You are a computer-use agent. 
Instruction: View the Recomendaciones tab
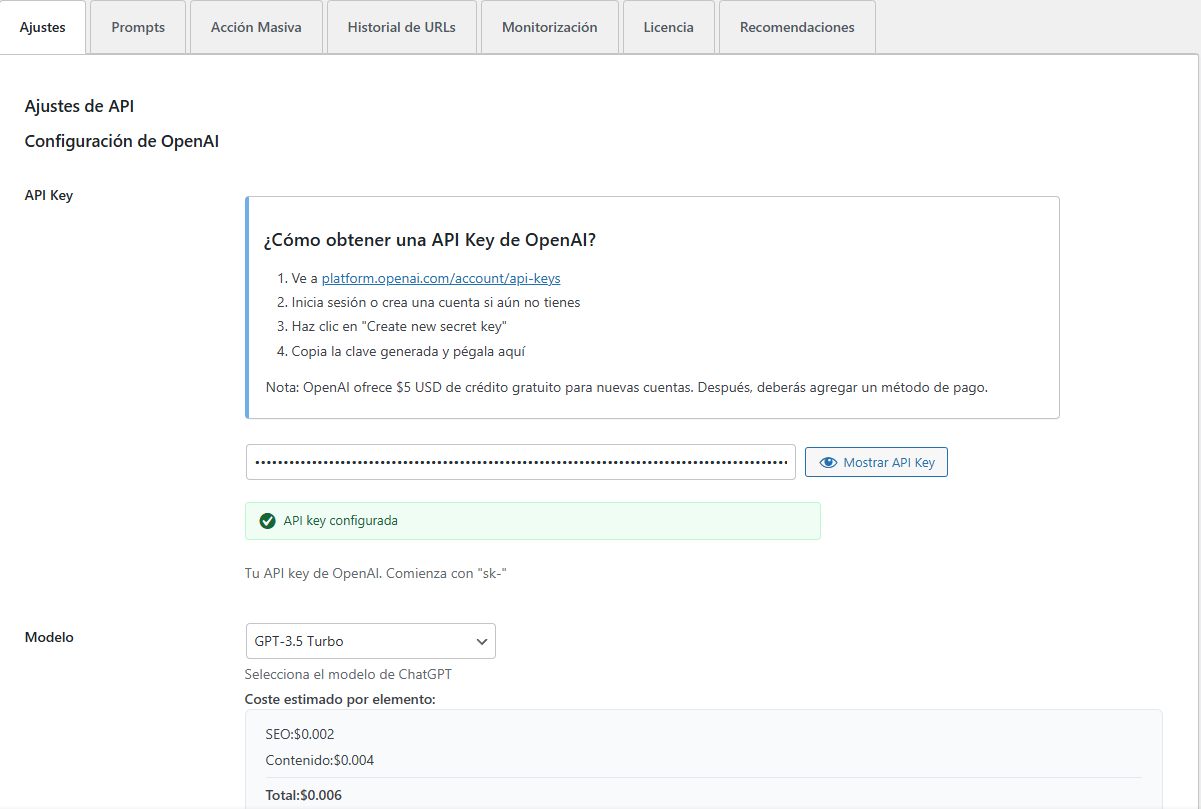tap(797, 27)
